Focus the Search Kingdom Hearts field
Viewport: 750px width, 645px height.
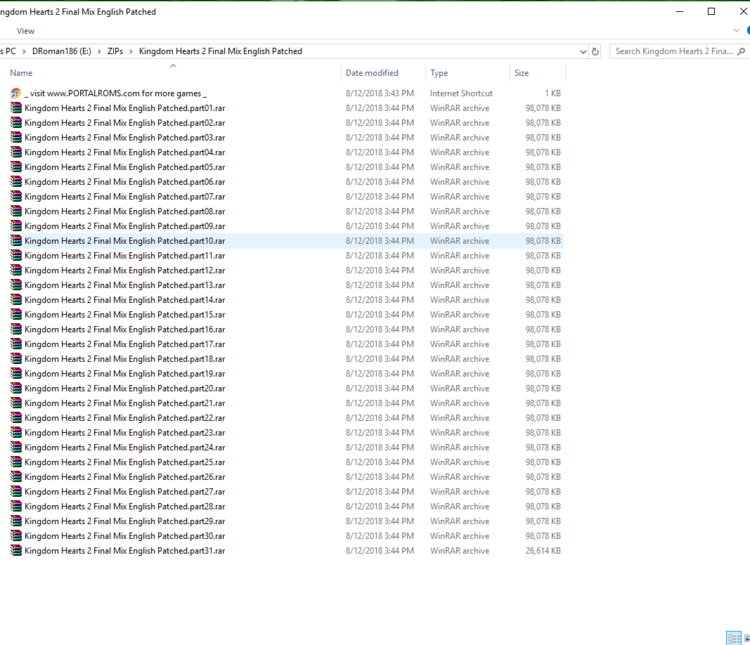click(x=673, y=51)
